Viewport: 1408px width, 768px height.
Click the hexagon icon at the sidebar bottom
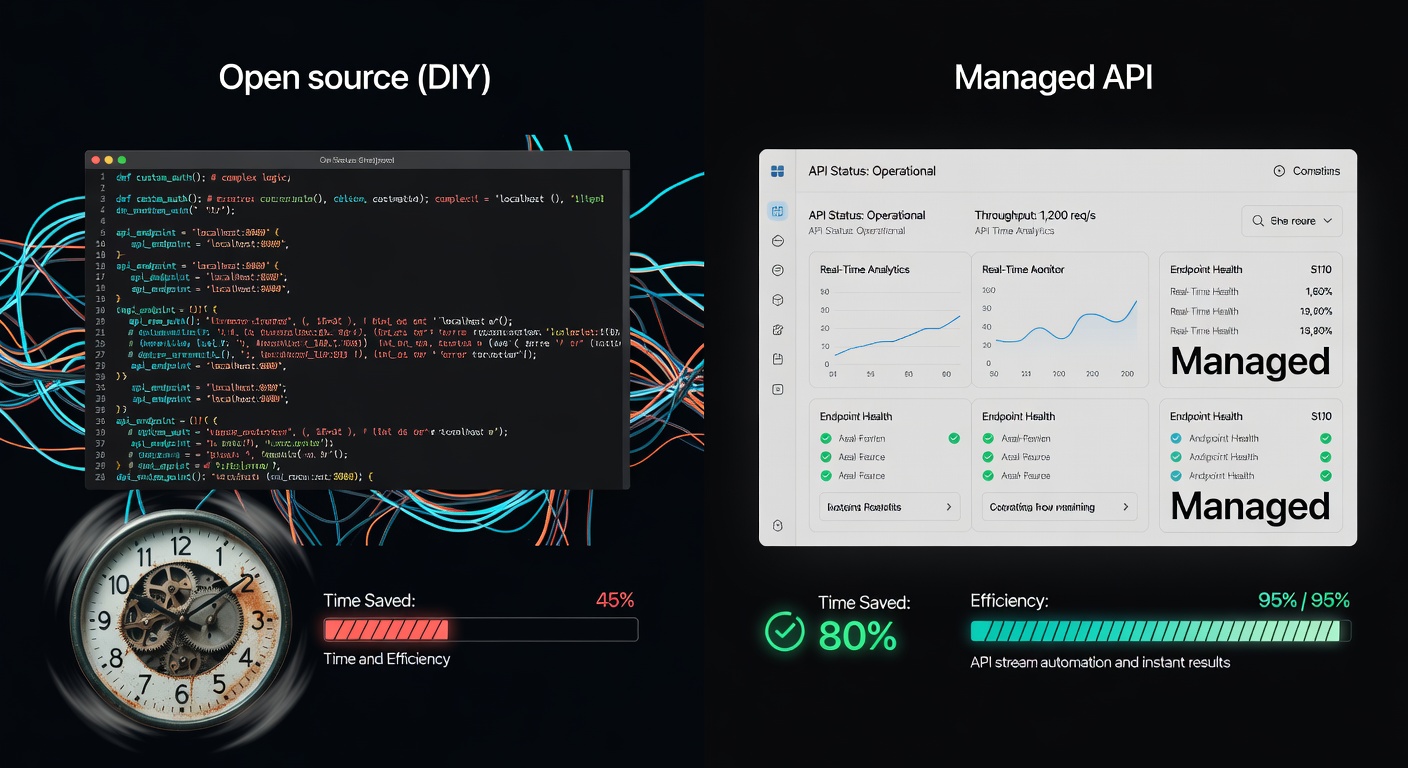point(777,526)
